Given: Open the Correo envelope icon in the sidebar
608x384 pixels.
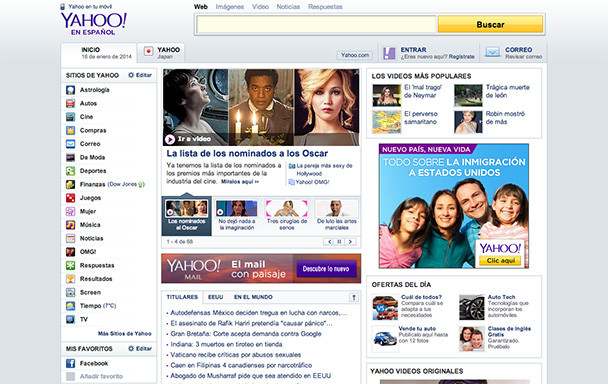Looking at the screenshot, I should (70, 144).
